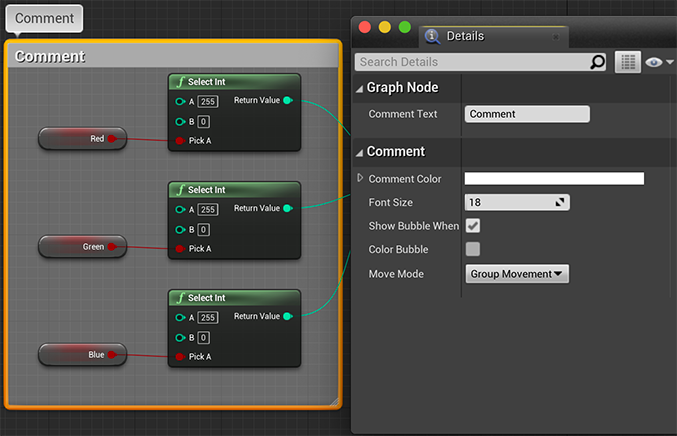Collapse the Comment category section
Image resolution: width=677 pixels, height=436 pixels.
[360, 152]
